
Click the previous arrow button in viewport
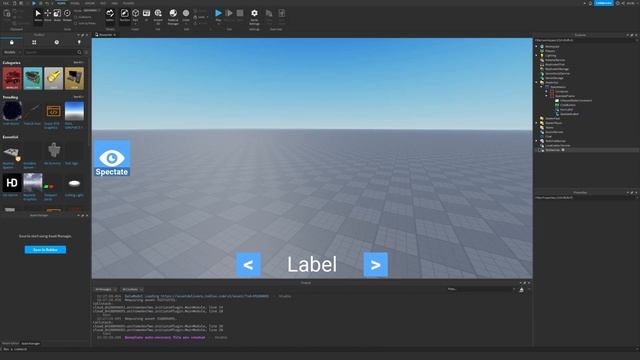pyautogui.click(x=248, y=265)
